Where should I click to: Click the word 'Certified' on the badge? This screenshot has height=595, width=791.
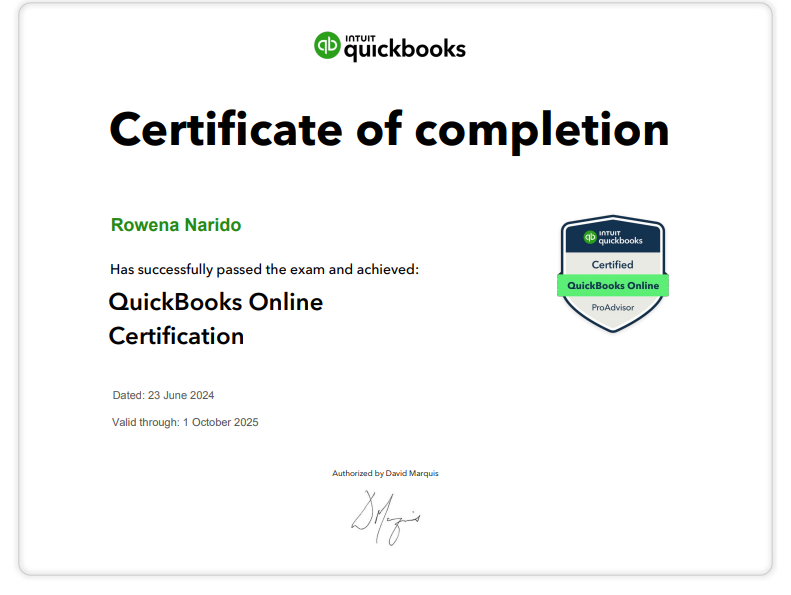(612, 264)
